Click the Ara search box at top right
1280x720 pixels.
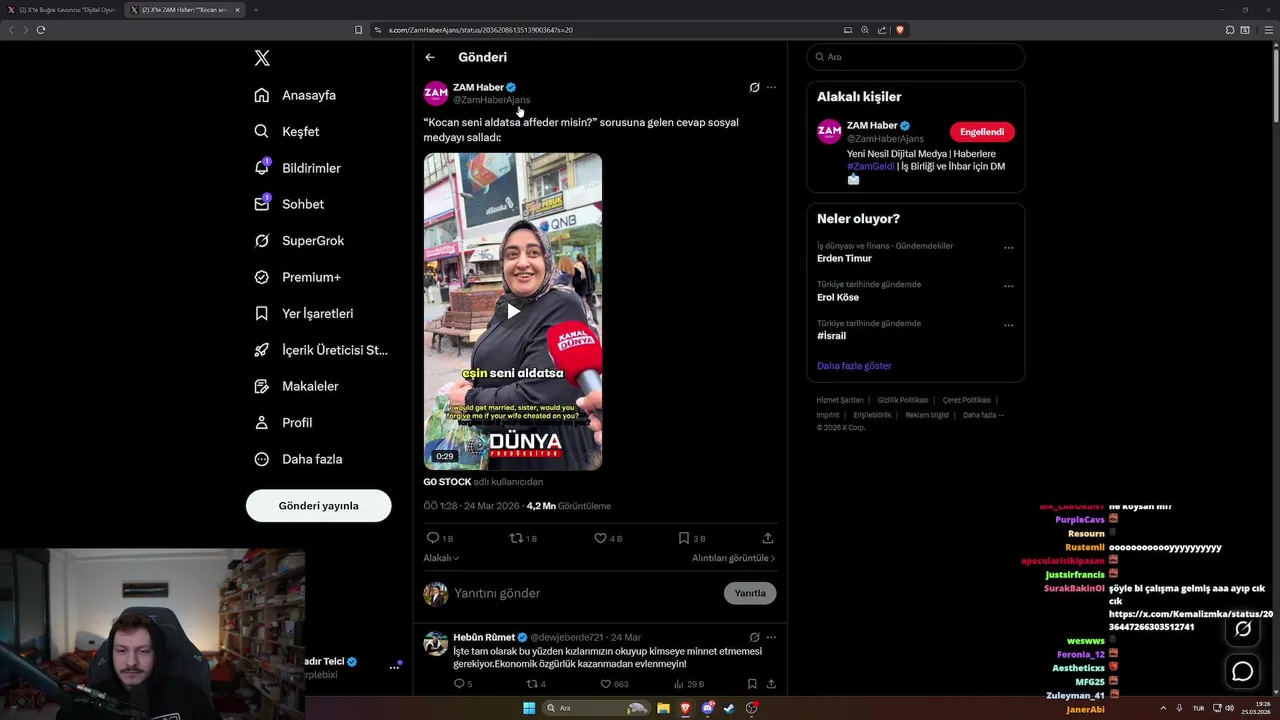(x=916, y=57)
